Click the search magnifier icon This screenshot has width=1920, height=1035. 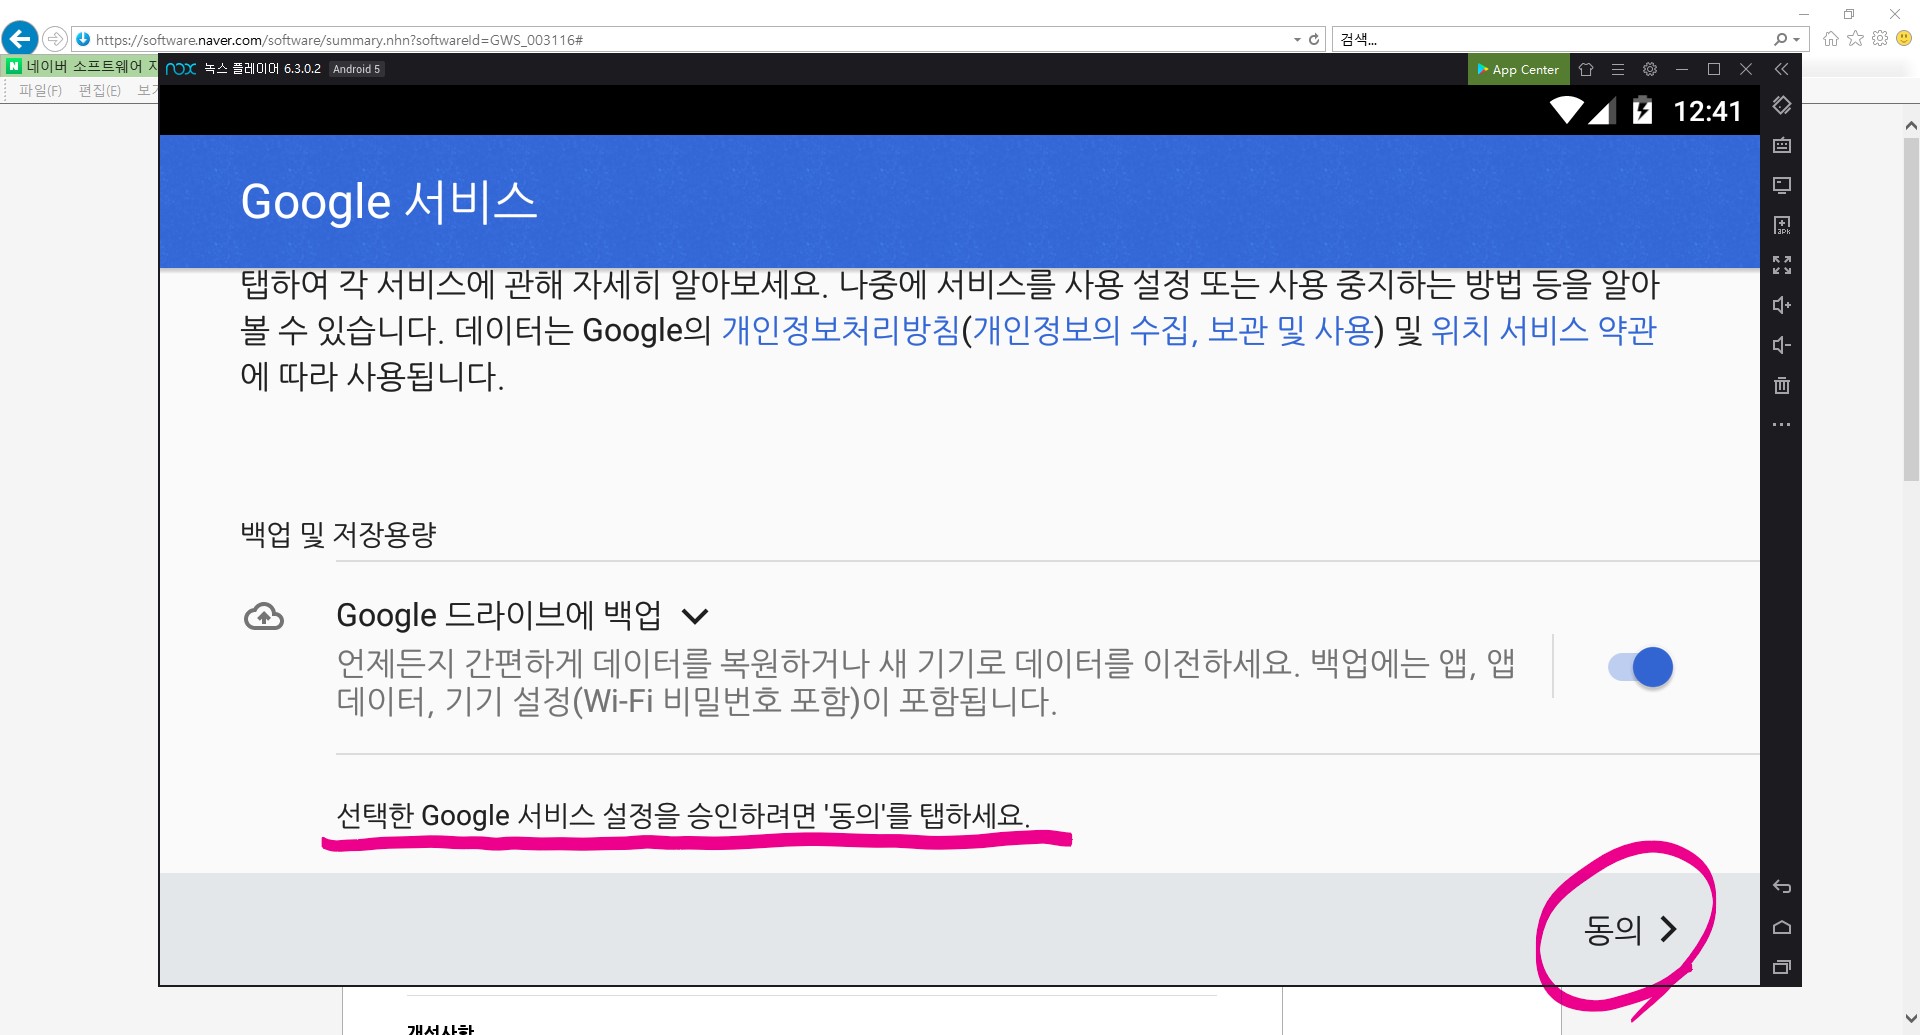(1780, 39)
